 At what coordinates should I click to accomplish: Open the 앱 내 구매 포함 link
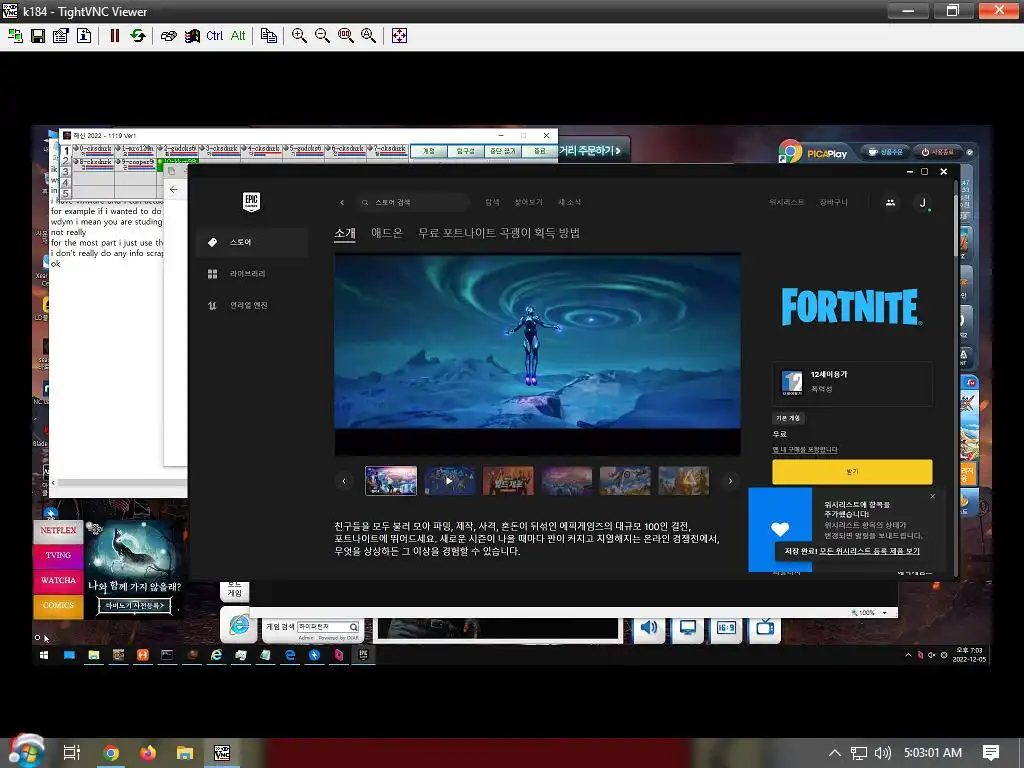pyautogui.click(x=805, y=450)
